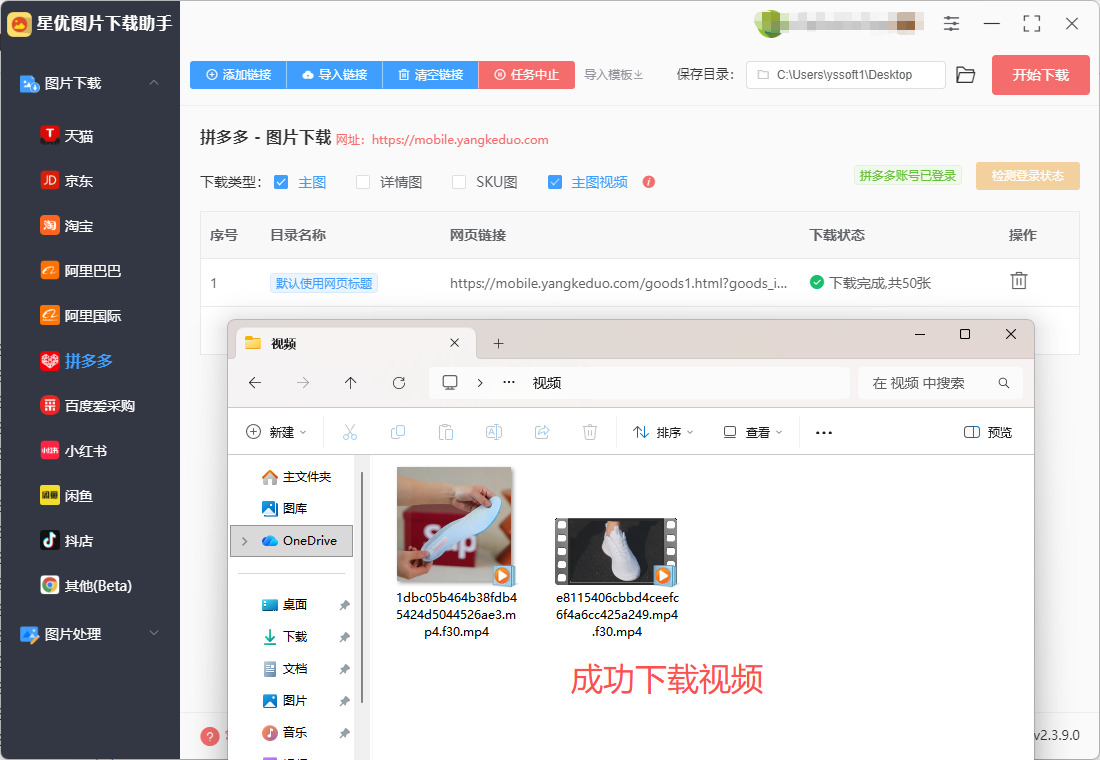
Task: Click the Share icon in Explorer toolbar
Action: tap(542, 432)
